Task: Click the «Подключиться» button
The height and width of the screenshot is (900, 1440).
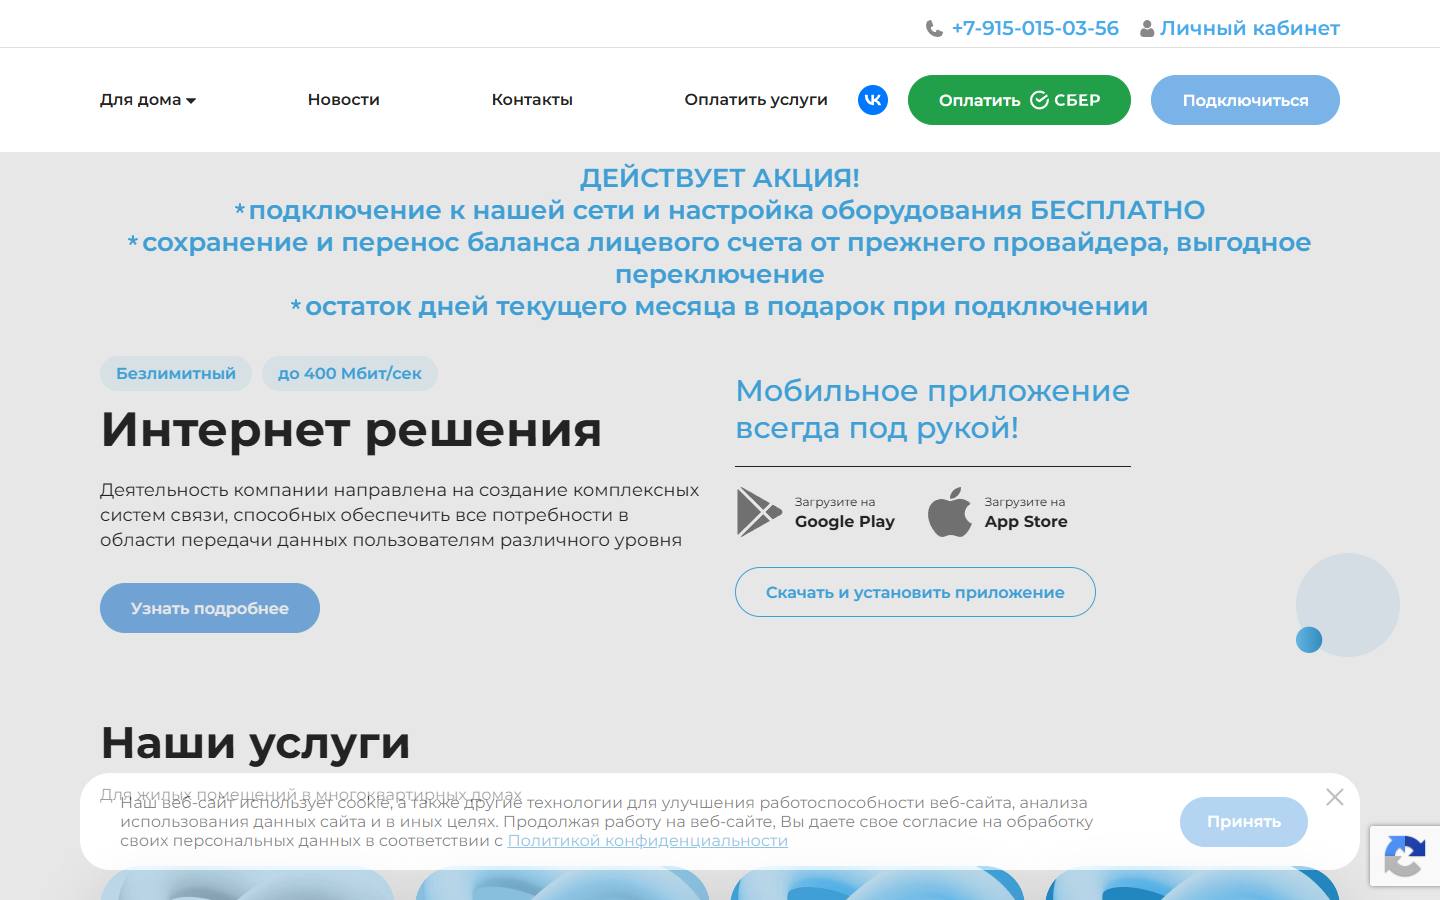Action: 1245,100
